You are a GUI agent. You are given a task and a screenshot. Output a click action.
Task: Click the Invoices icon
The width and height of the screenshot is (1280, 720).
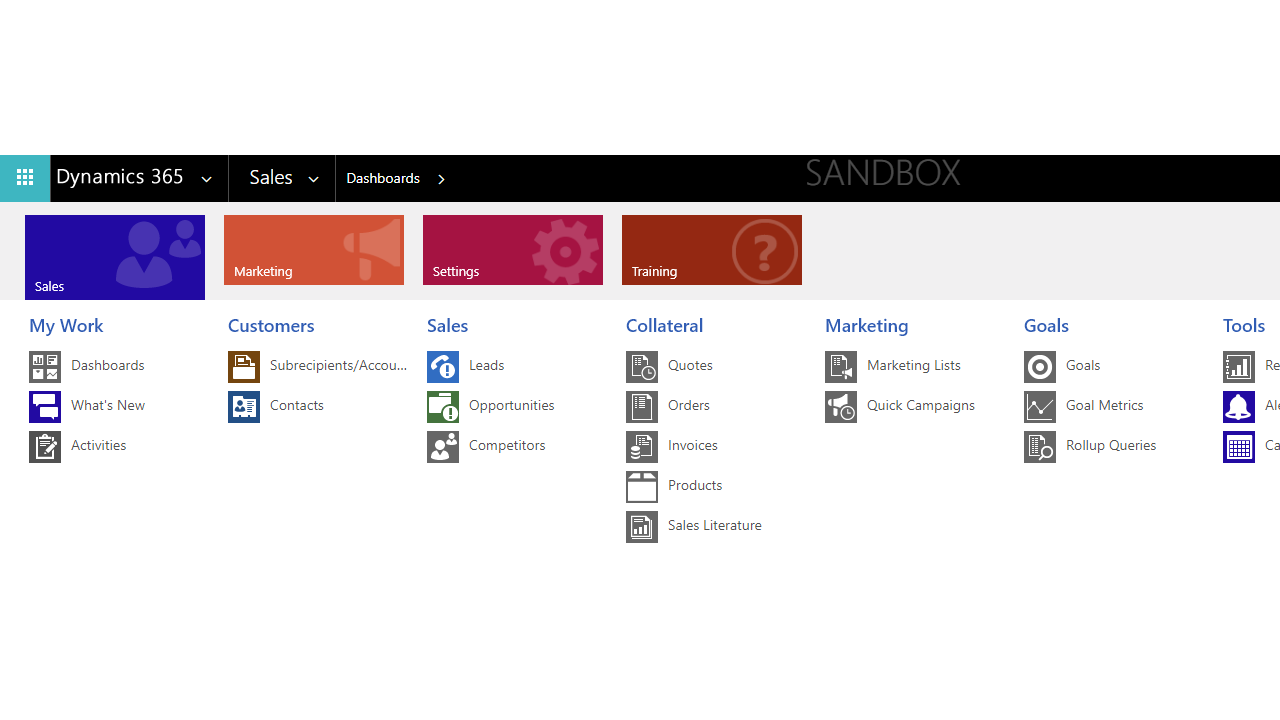(642, 447)
